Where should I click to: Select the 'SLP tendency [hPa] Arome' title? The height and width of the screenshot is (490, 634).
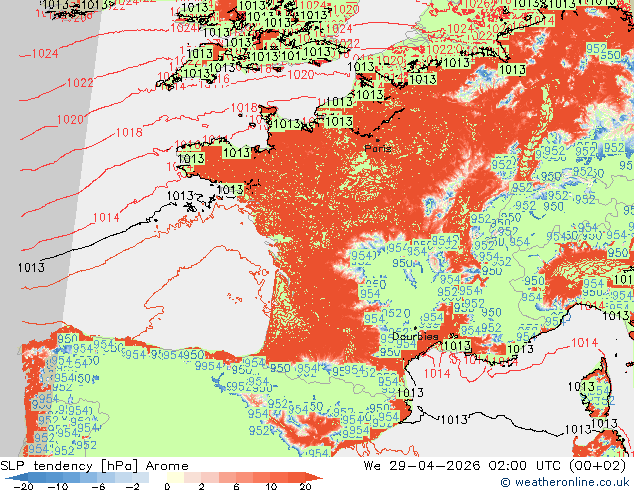click(94, 466)
